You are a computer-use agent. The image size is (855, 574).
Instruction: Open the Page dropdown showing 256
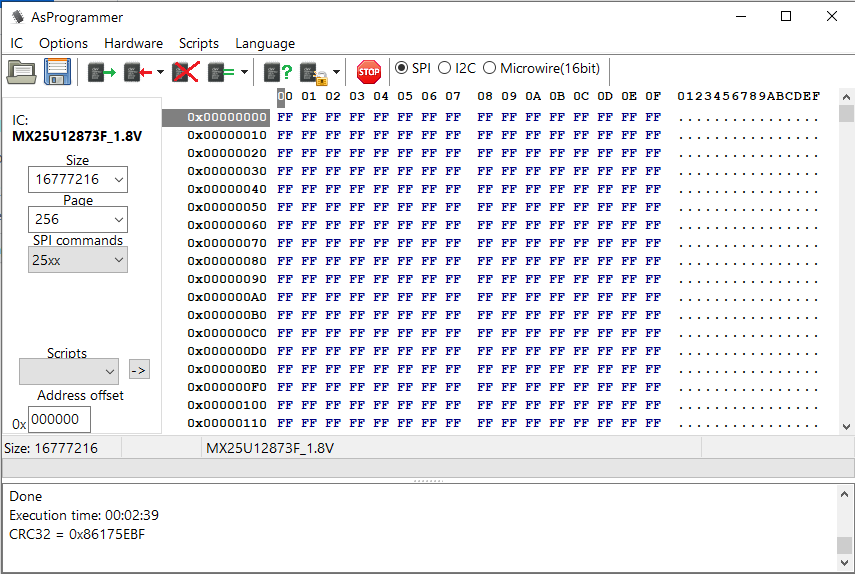[x=78, y=219]
